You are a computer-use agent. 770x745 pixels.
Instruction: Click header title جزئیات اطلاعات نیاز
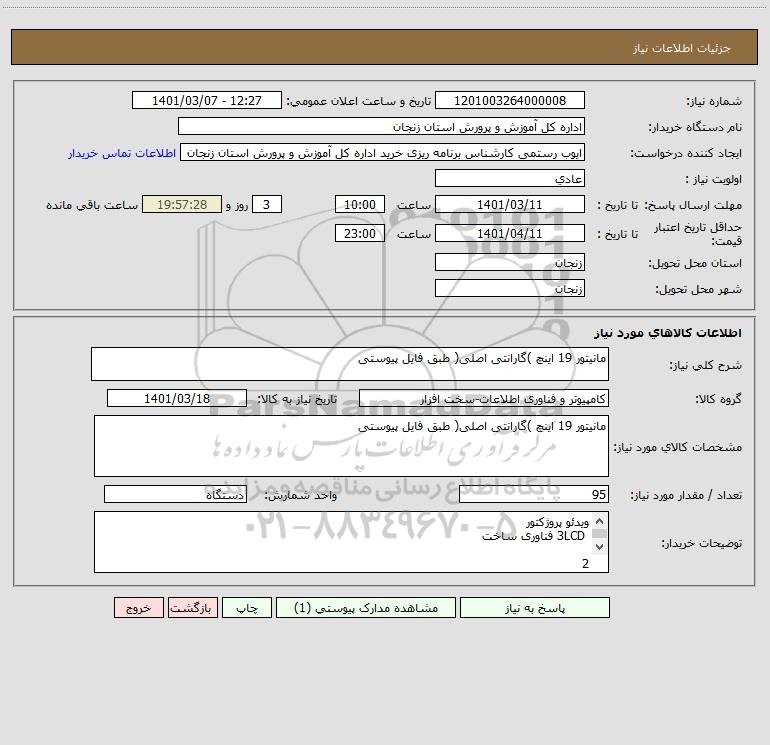click(682, 48)
